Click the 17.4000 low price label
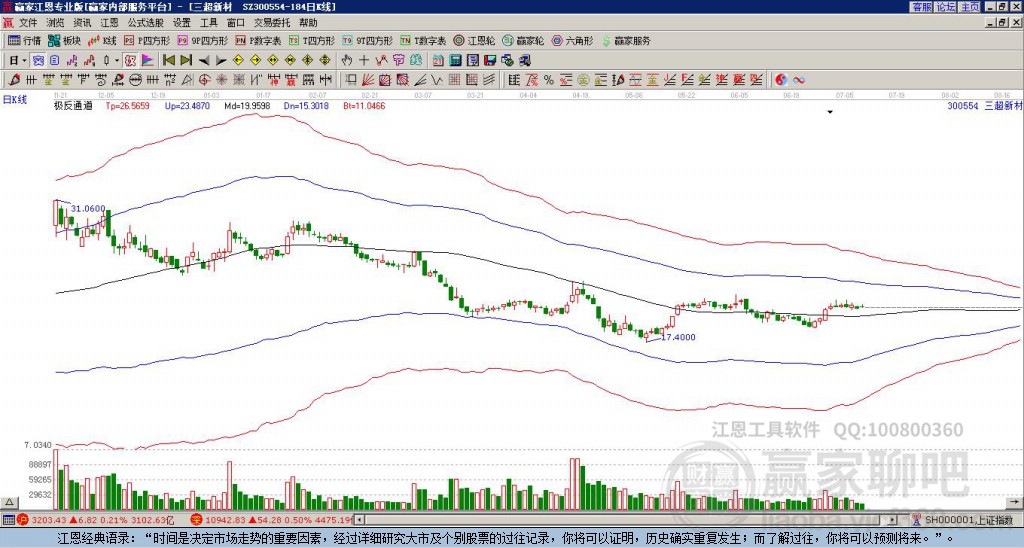1024x548 pixels. (x=678, y=338)
